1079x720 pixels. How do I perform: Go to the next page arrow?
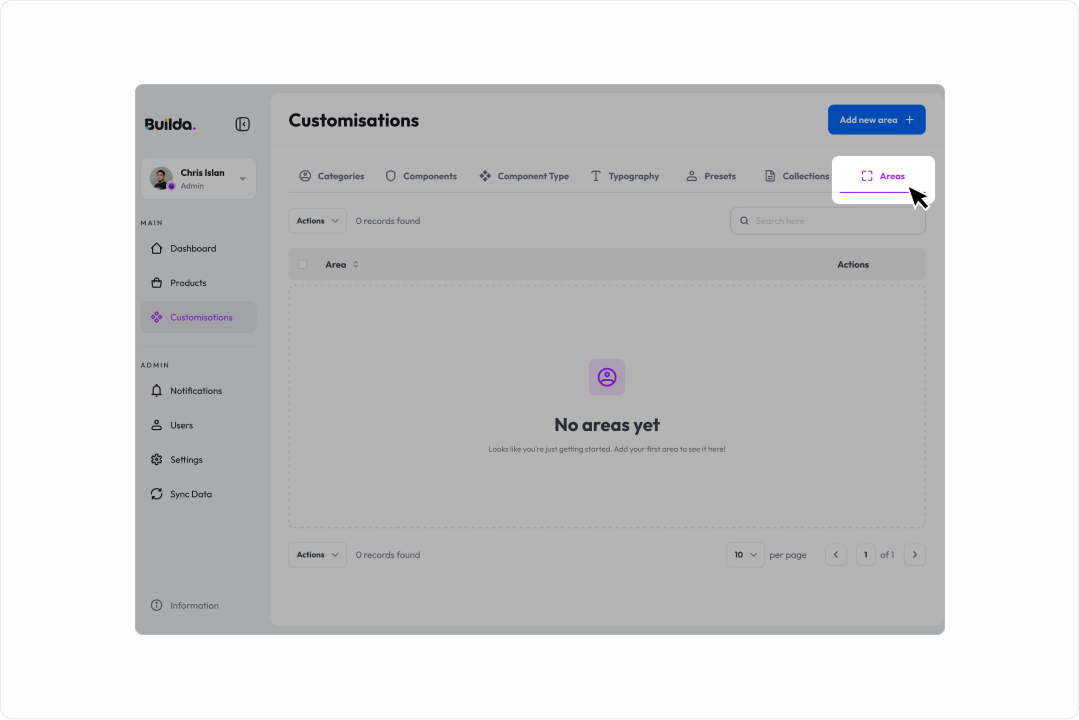(915, 555)
